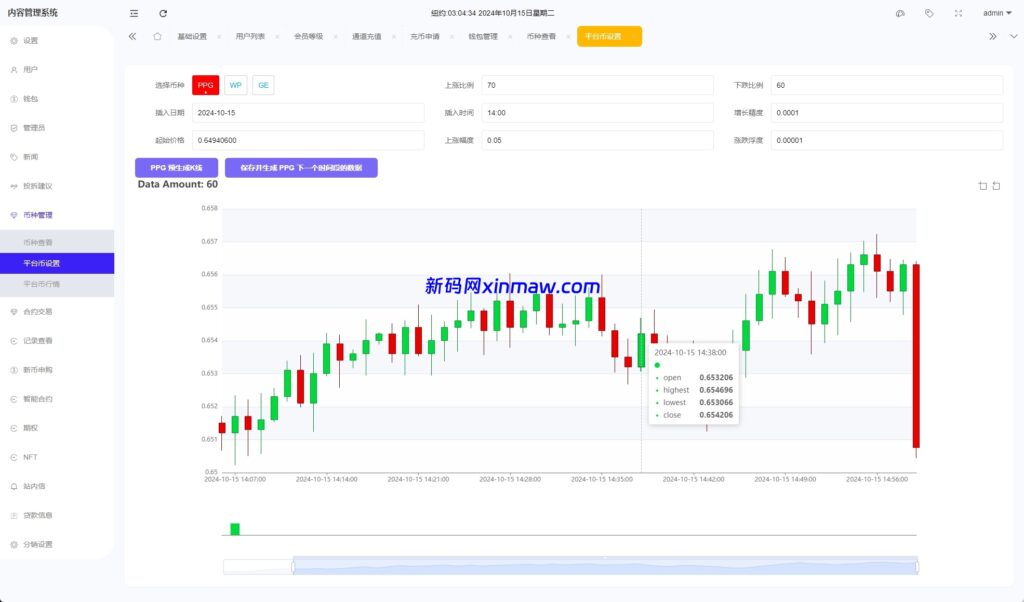
Task: Click the PPG 预生成K线 button
Action: pyautogui.click(x=176, y=168)
